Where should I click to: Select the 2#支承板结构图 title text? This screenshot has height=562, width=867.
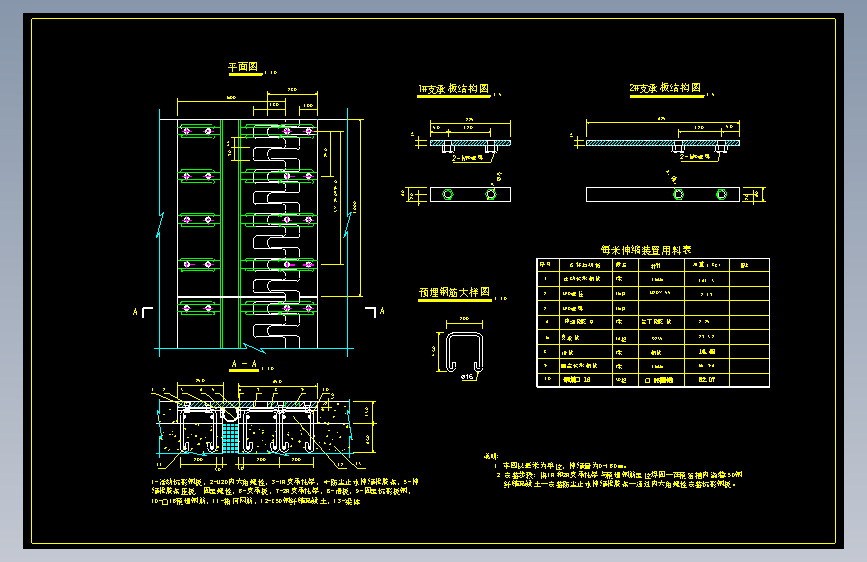665,88
